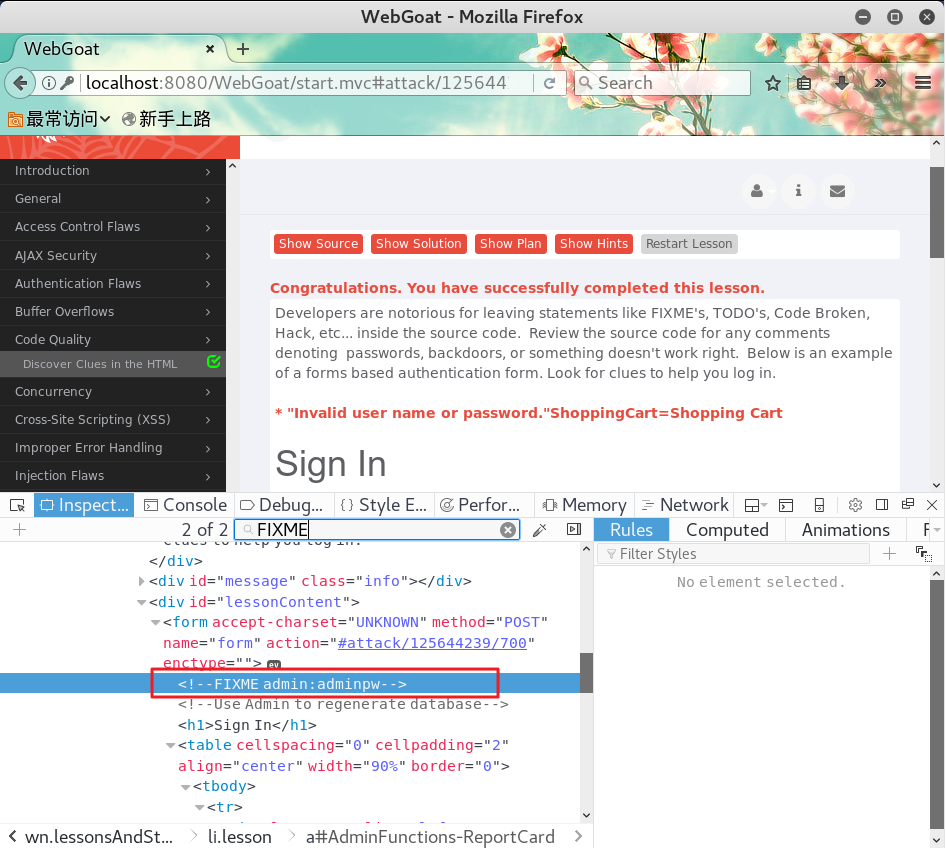Bookmark this page with the star icon
Image resolution: width=946 pixels, height=848 pixels.
click(x=773, y=83)
